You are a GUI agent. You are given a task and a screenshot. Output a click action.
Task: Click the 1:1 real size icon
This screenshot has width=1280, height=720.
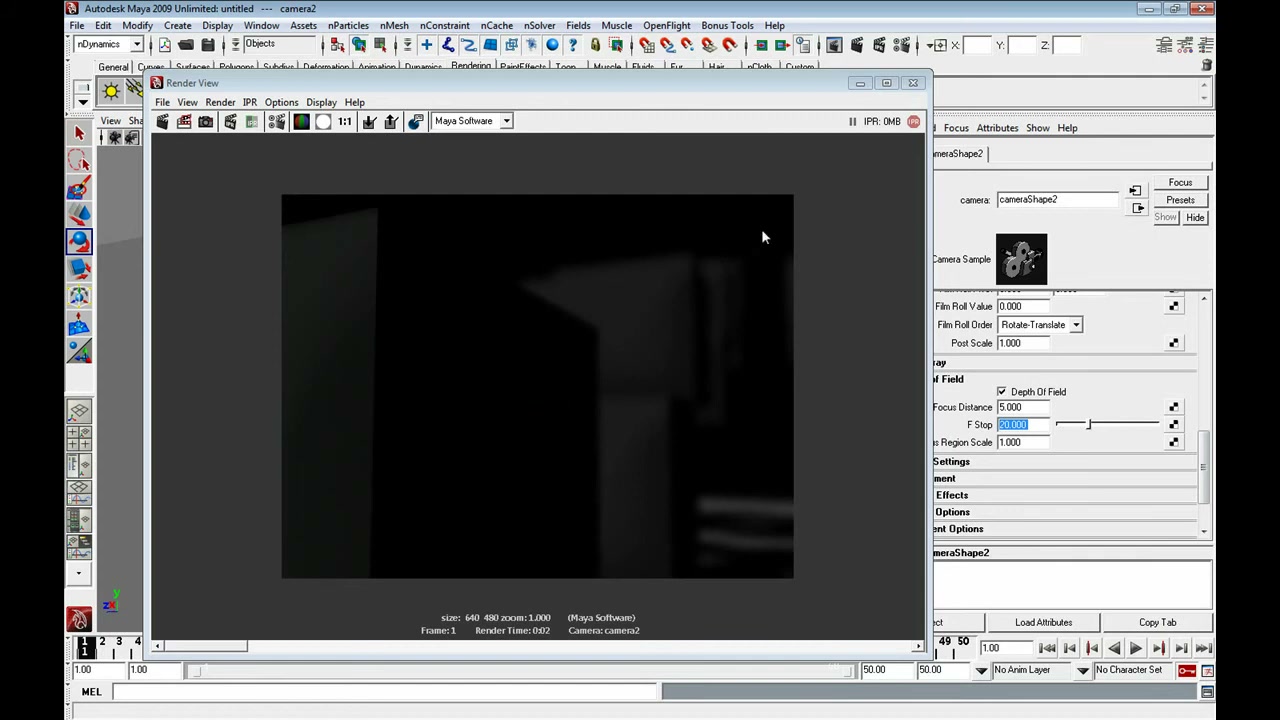345,121
